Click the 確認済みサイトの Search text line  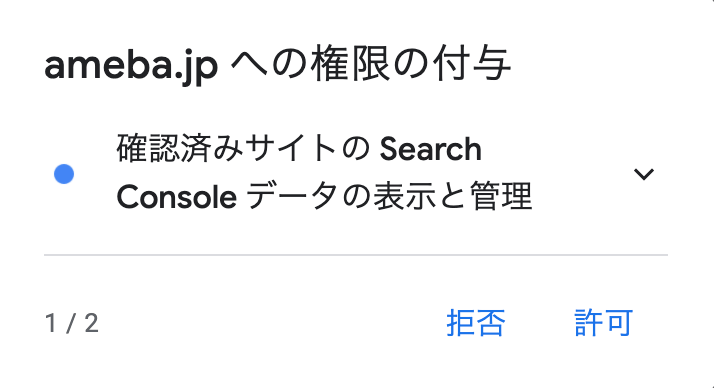pyautogui.click(x=299, y=149)
